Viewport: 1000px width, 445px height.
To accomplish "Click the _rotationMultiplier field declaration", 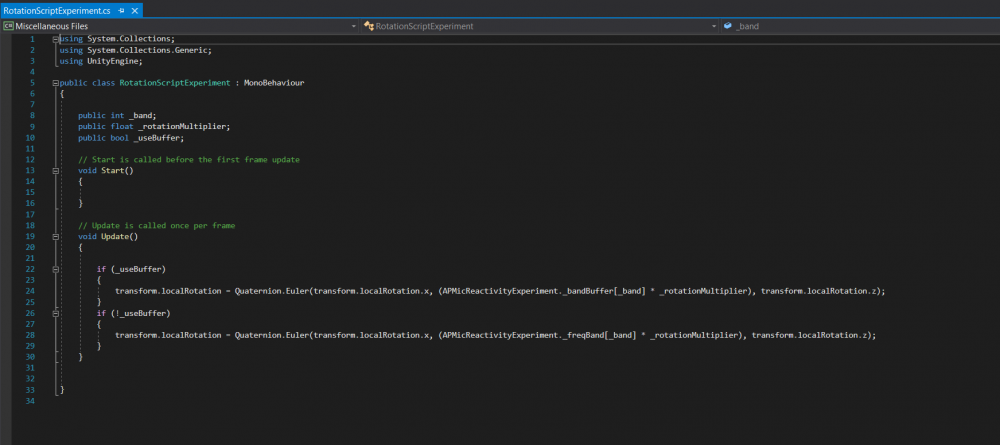I will click(x=184, y=127).
